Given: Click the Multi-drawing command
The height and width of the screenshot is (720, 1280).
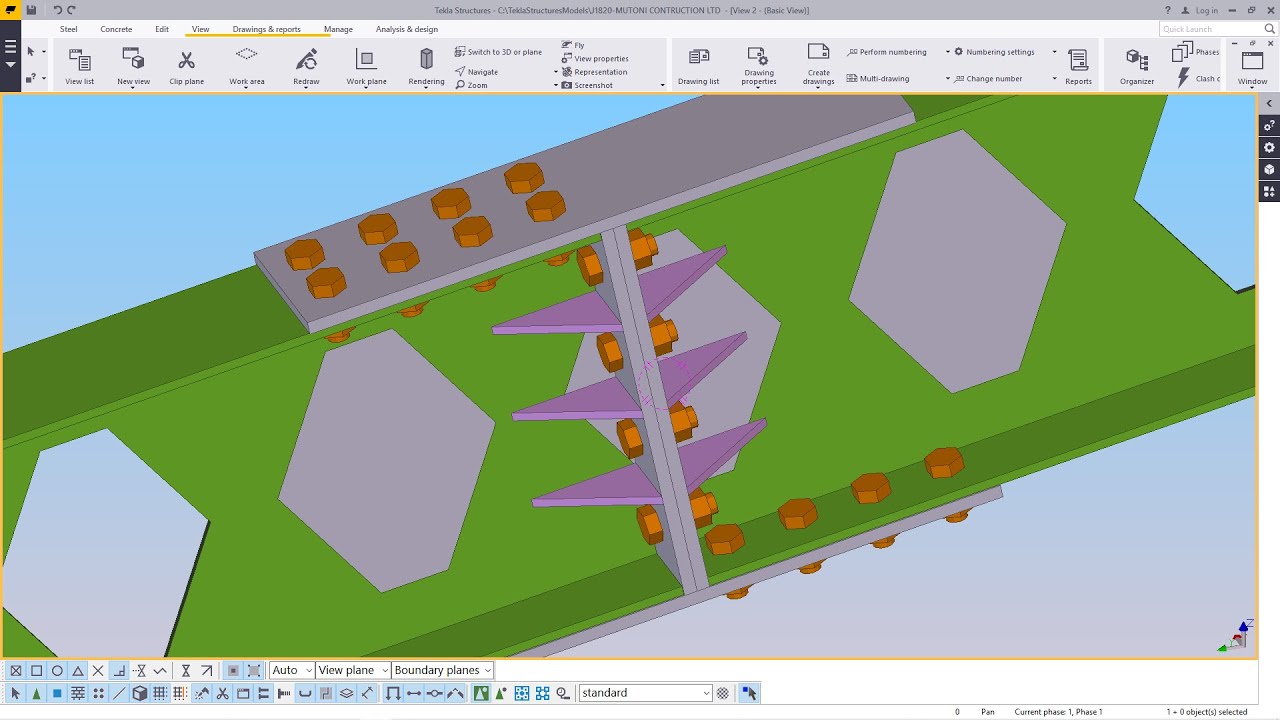Looking at the screenshot, I should coord(878,78).
